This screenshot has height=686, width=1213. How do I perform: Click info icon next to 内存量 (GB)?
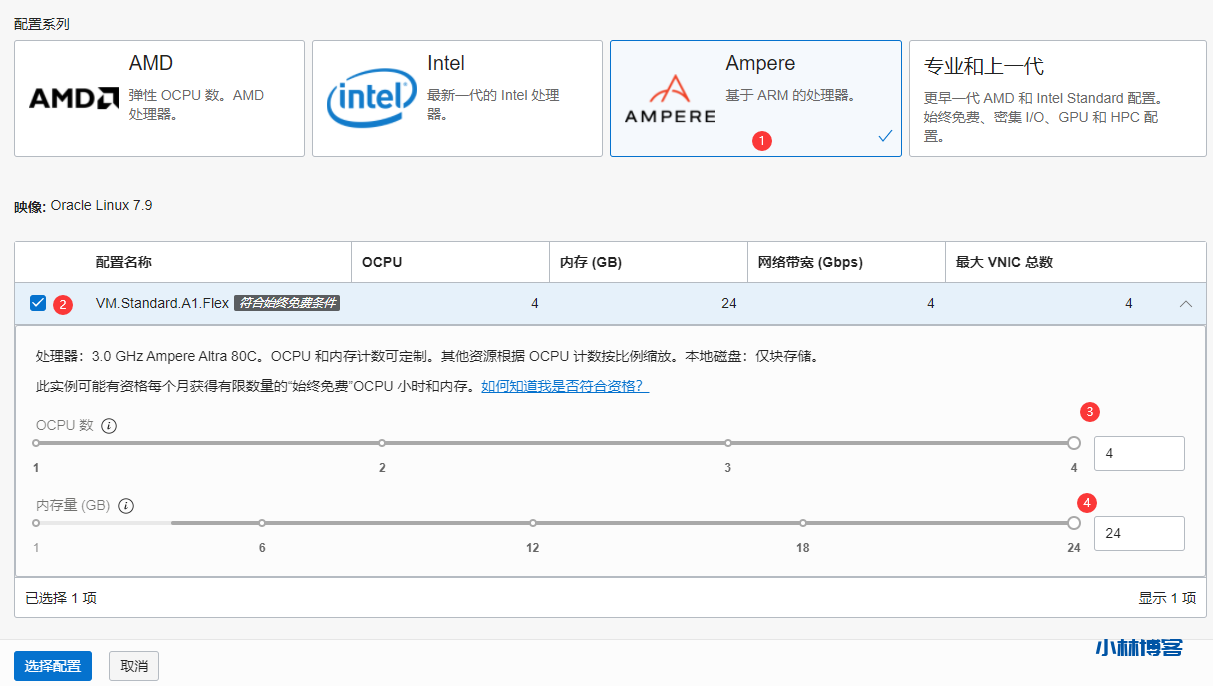[x=126, y=506]
